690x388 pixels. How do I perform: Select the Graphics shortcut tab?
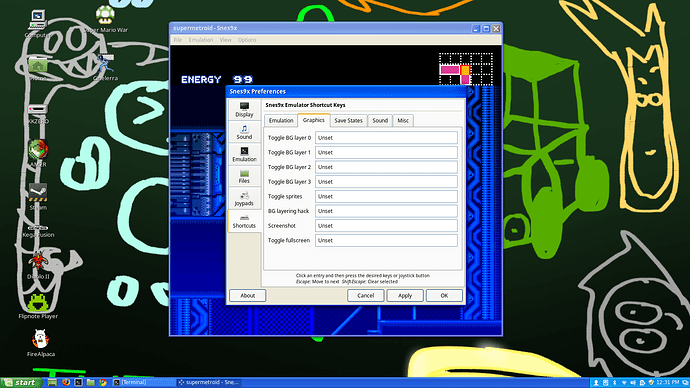click(314, 120)
